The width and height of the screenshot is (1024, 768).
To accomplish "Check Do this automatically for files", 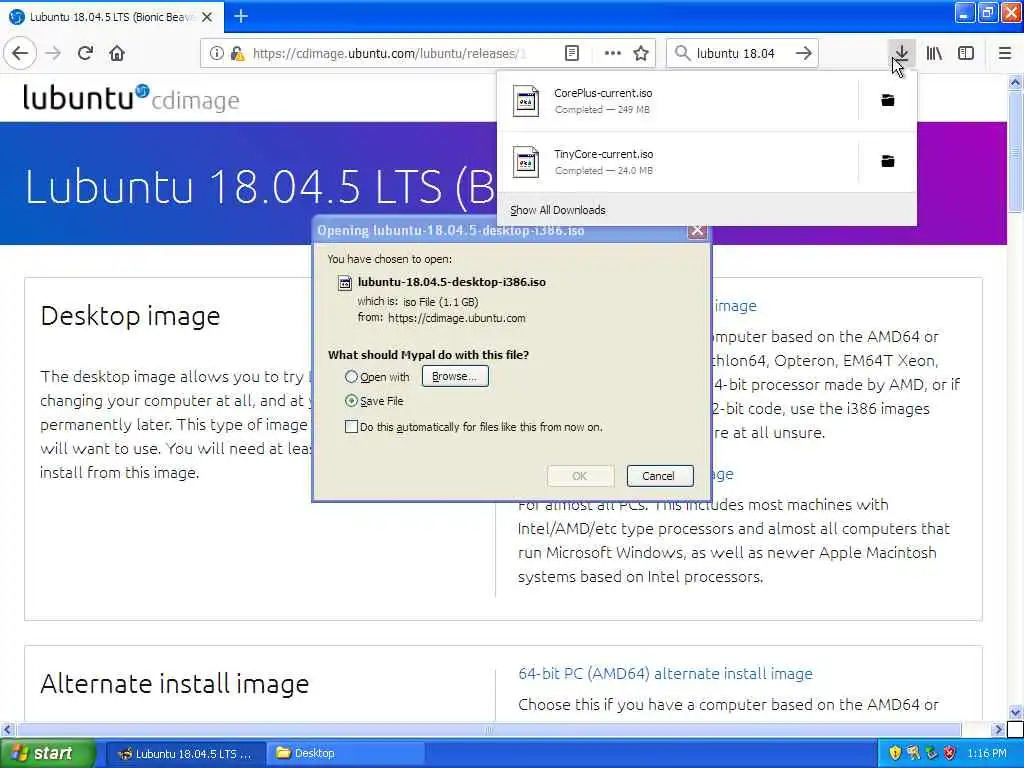I will tap(351, 426).
